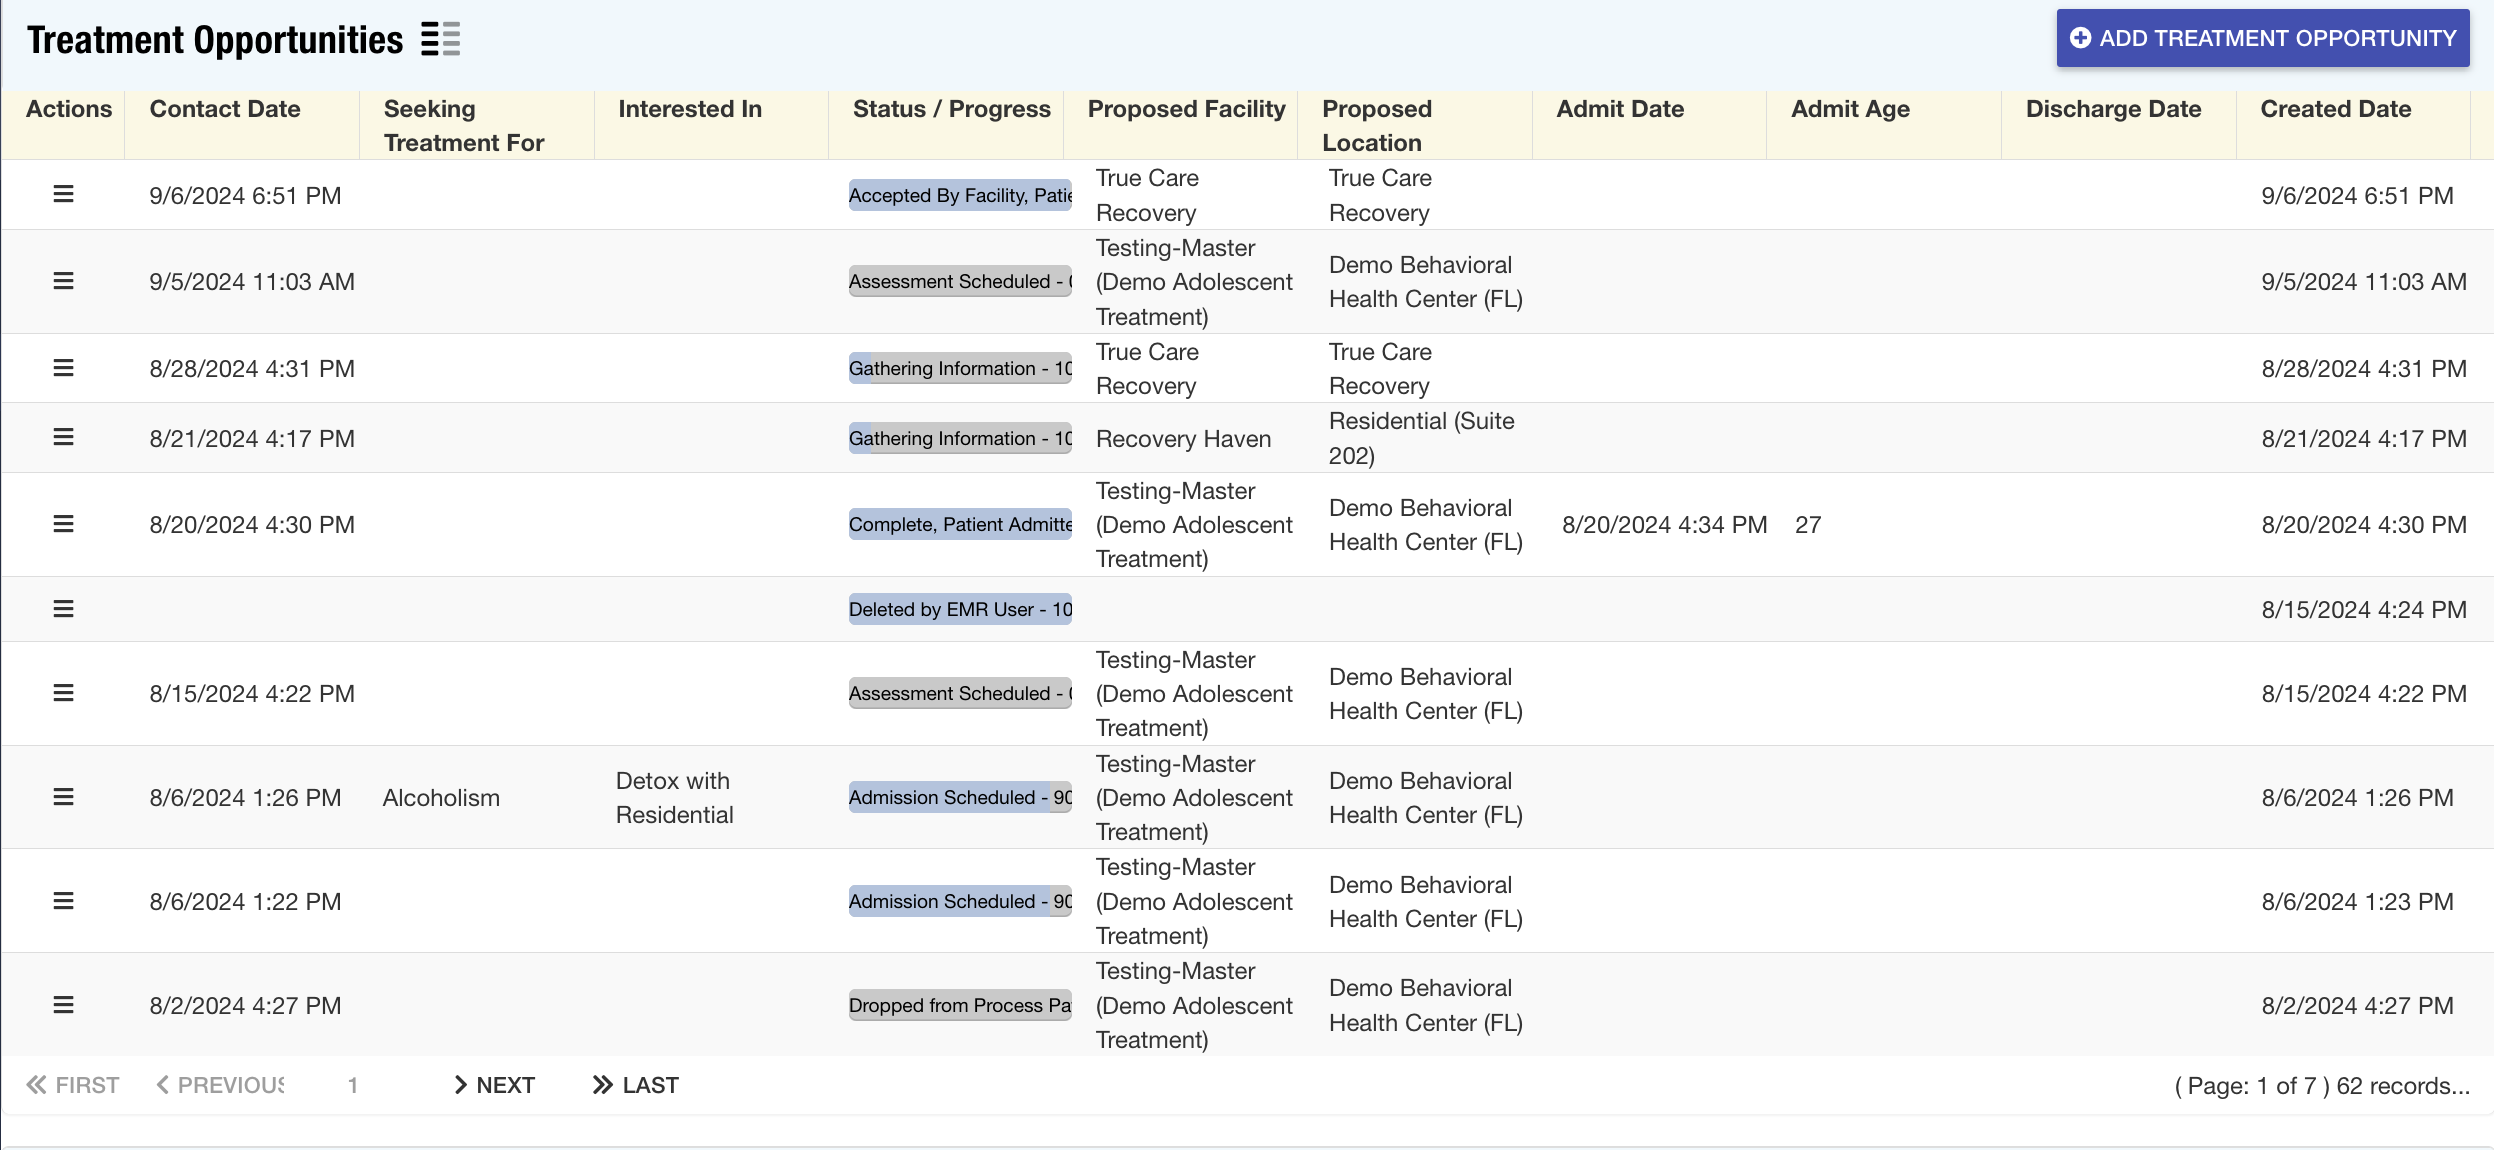Click Complete, Patient Admitted progress bar

960,524
